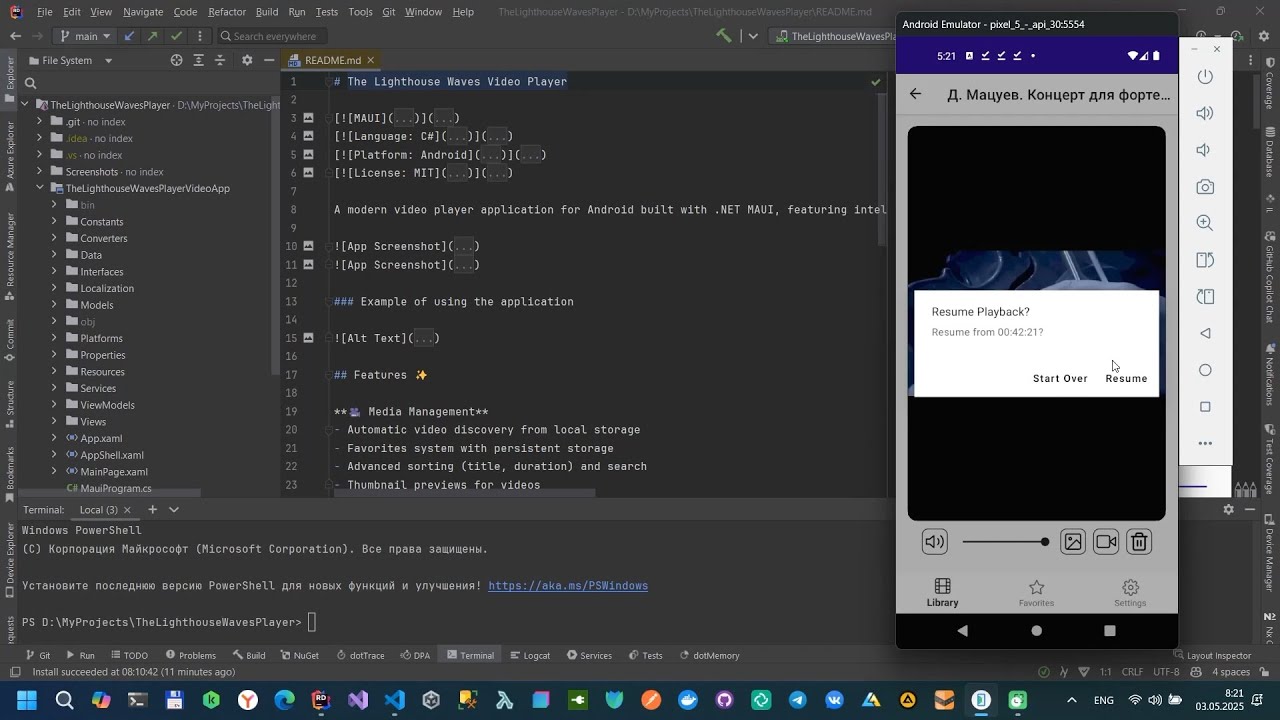Screen dimensions: 1280x720
Task: Click emulator Volume Up icon
Action: click(x=1205, y=113)
